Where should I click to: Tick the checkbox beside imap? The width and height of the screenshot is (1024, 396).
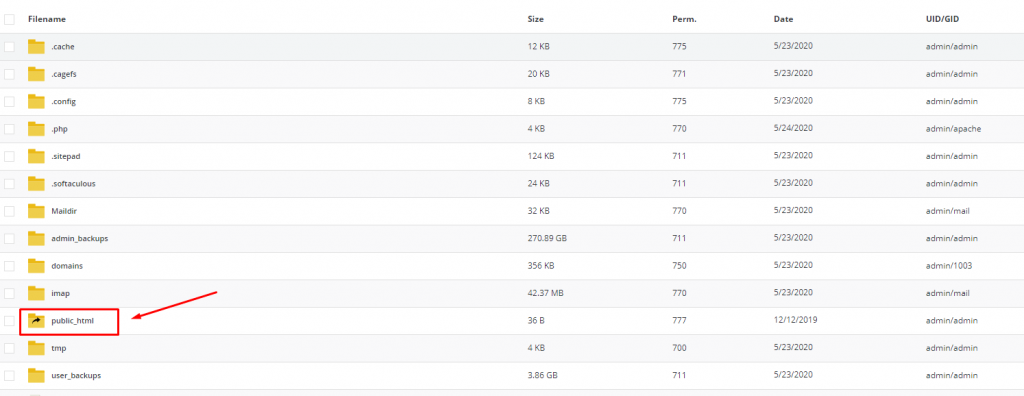pyautogui.click(x=9, y=293)
